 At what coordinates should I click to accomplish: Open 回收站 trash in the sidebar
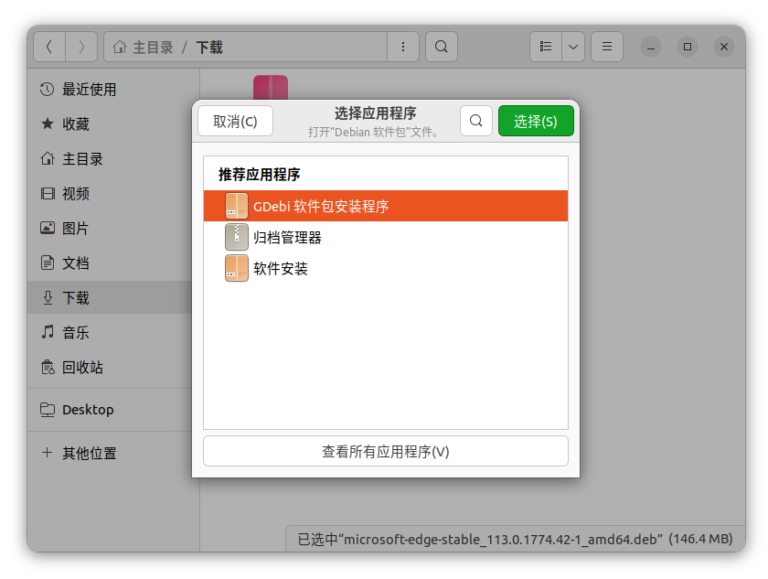(82, 367)
